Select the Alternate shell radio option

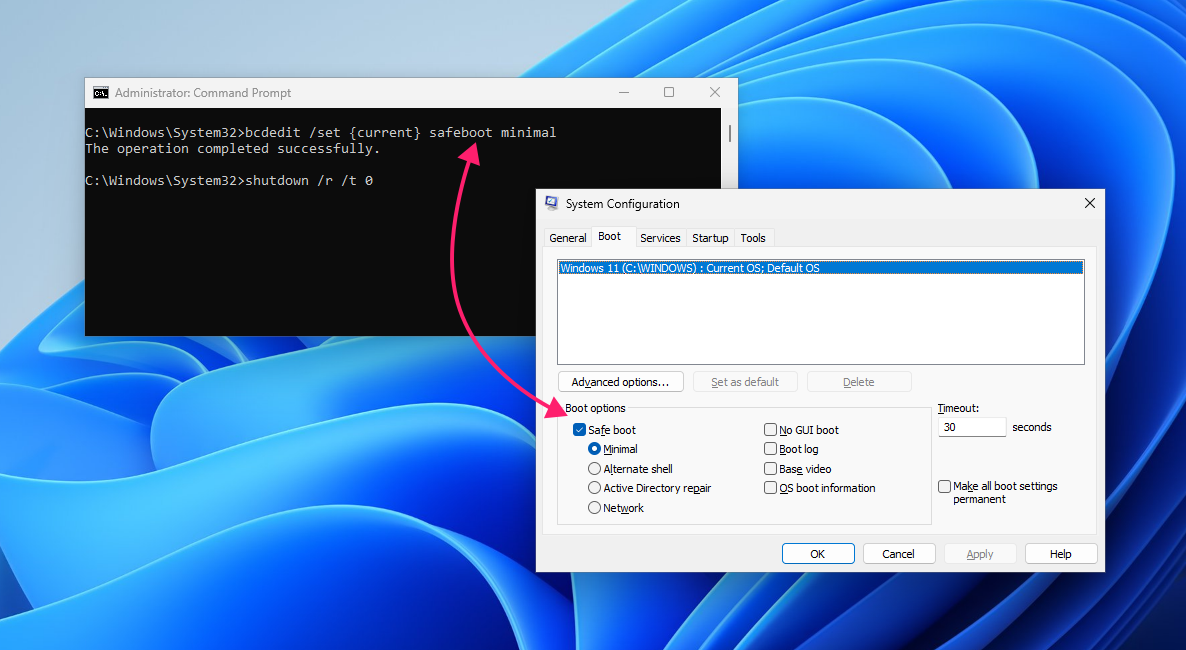pos(595,468)
